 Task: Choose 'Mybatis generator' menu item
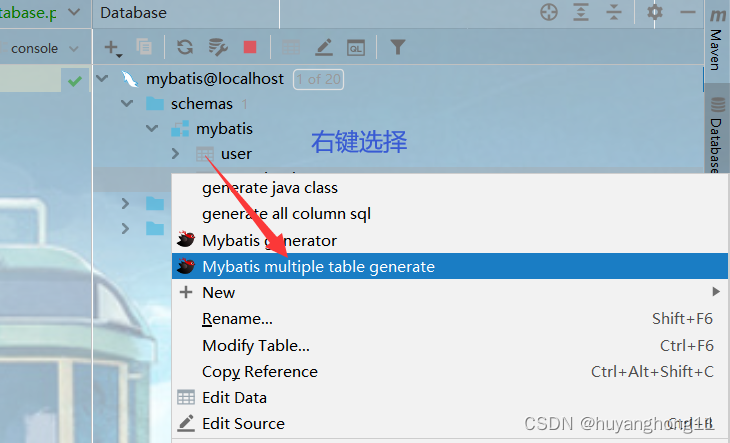(x=450, y=241)
